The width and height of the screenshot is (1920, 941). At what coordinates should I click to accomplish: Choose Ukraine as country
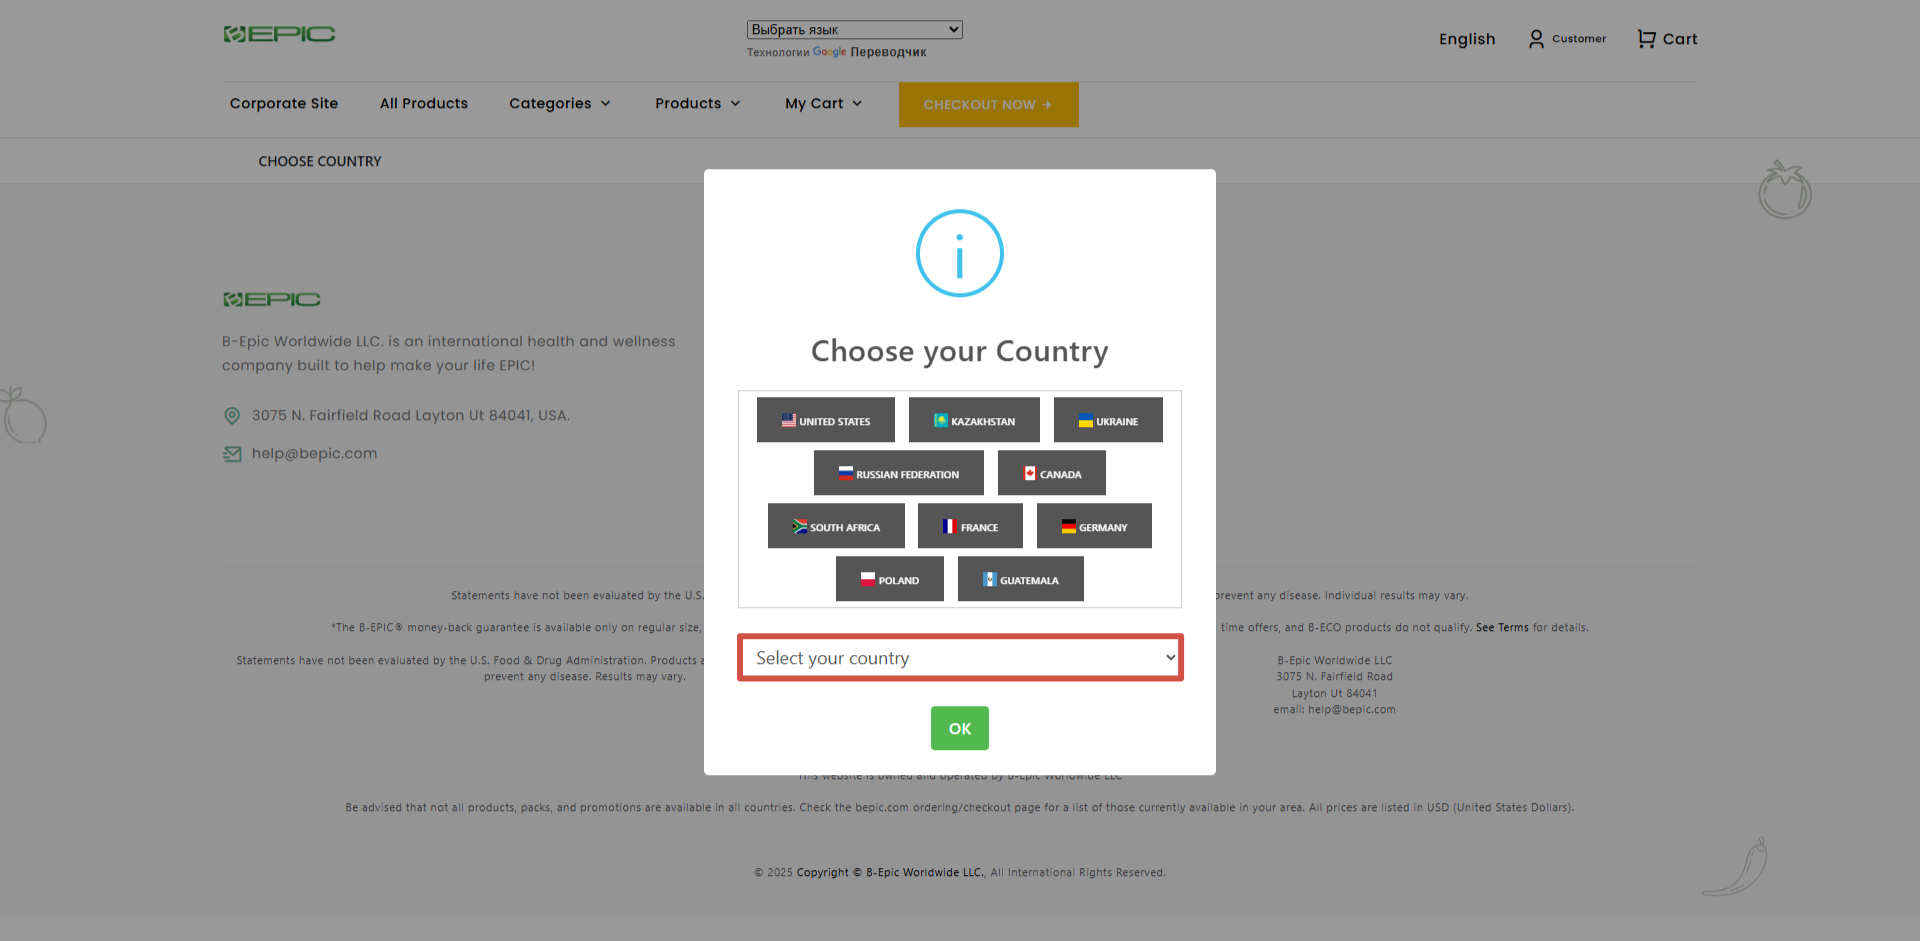pos(1108,420)
